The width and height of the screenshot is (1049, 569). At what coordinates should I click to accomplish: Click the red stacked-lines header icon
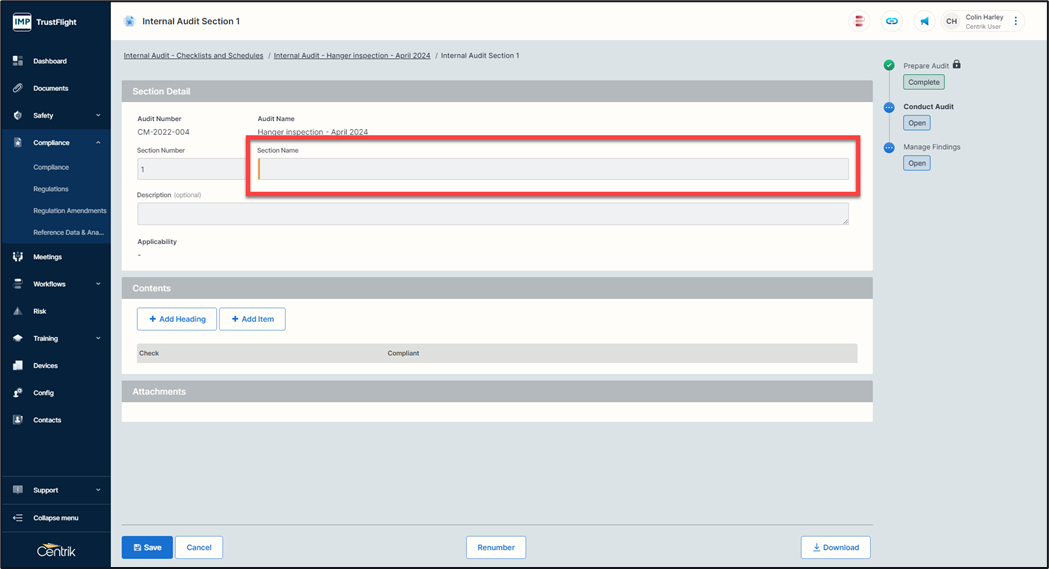click(859, 21)
